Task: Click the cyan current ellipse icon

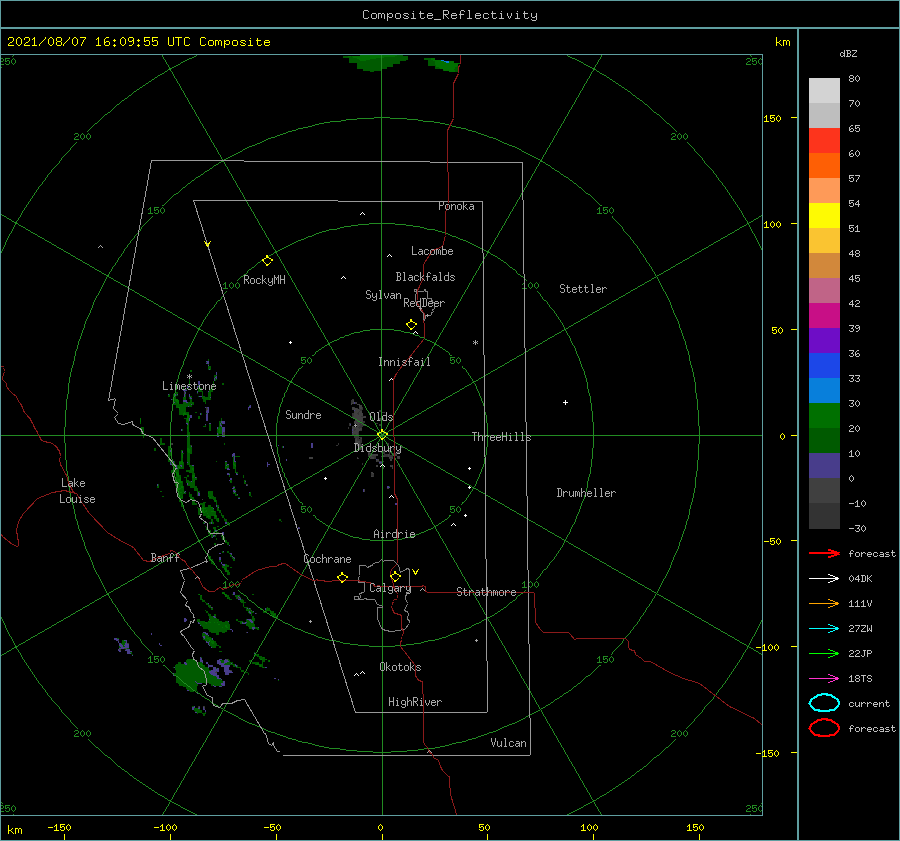Action: click(824, 703)
